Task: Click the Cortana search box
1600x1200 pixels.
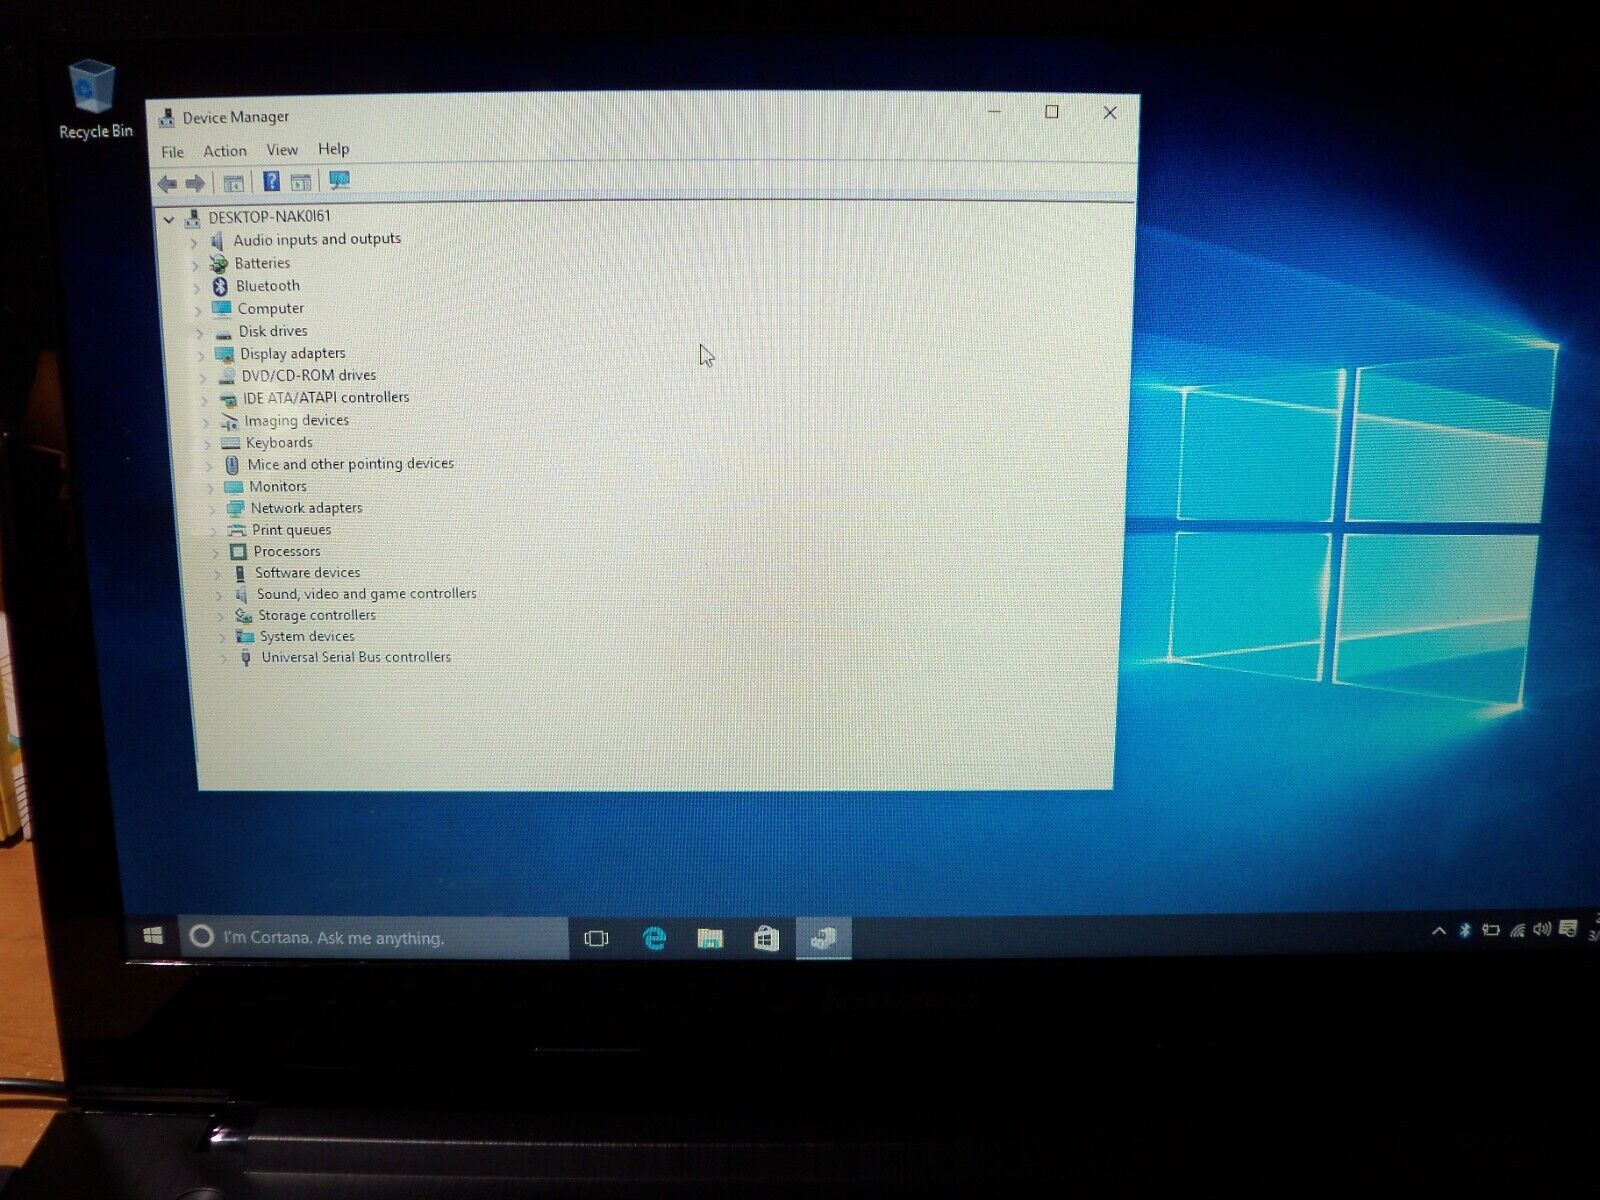Action: pyautogui.click(x=373, y=938)
